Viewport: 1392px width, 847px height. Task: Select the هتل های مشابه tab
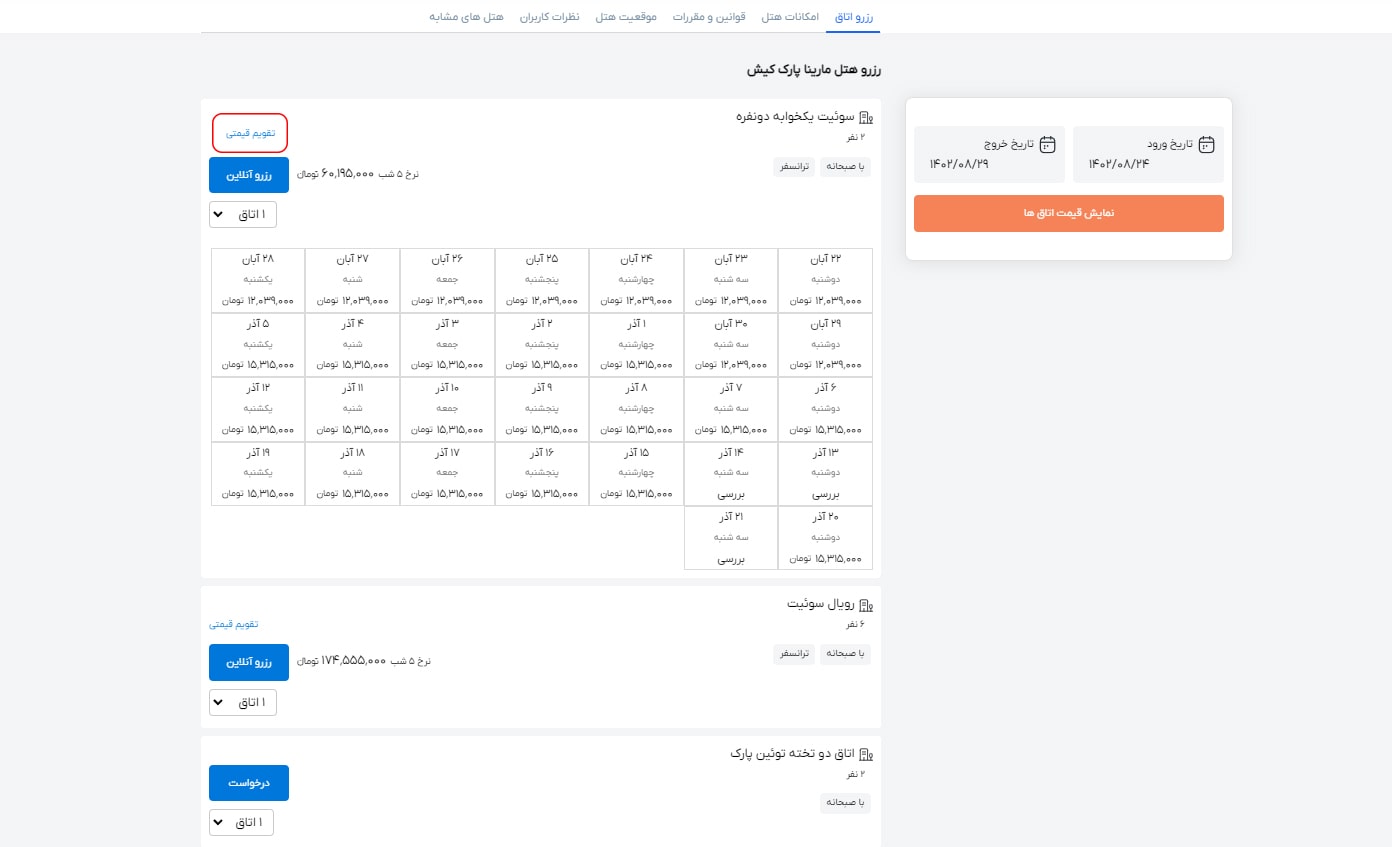pyautogui.click(x=466, y=16)
